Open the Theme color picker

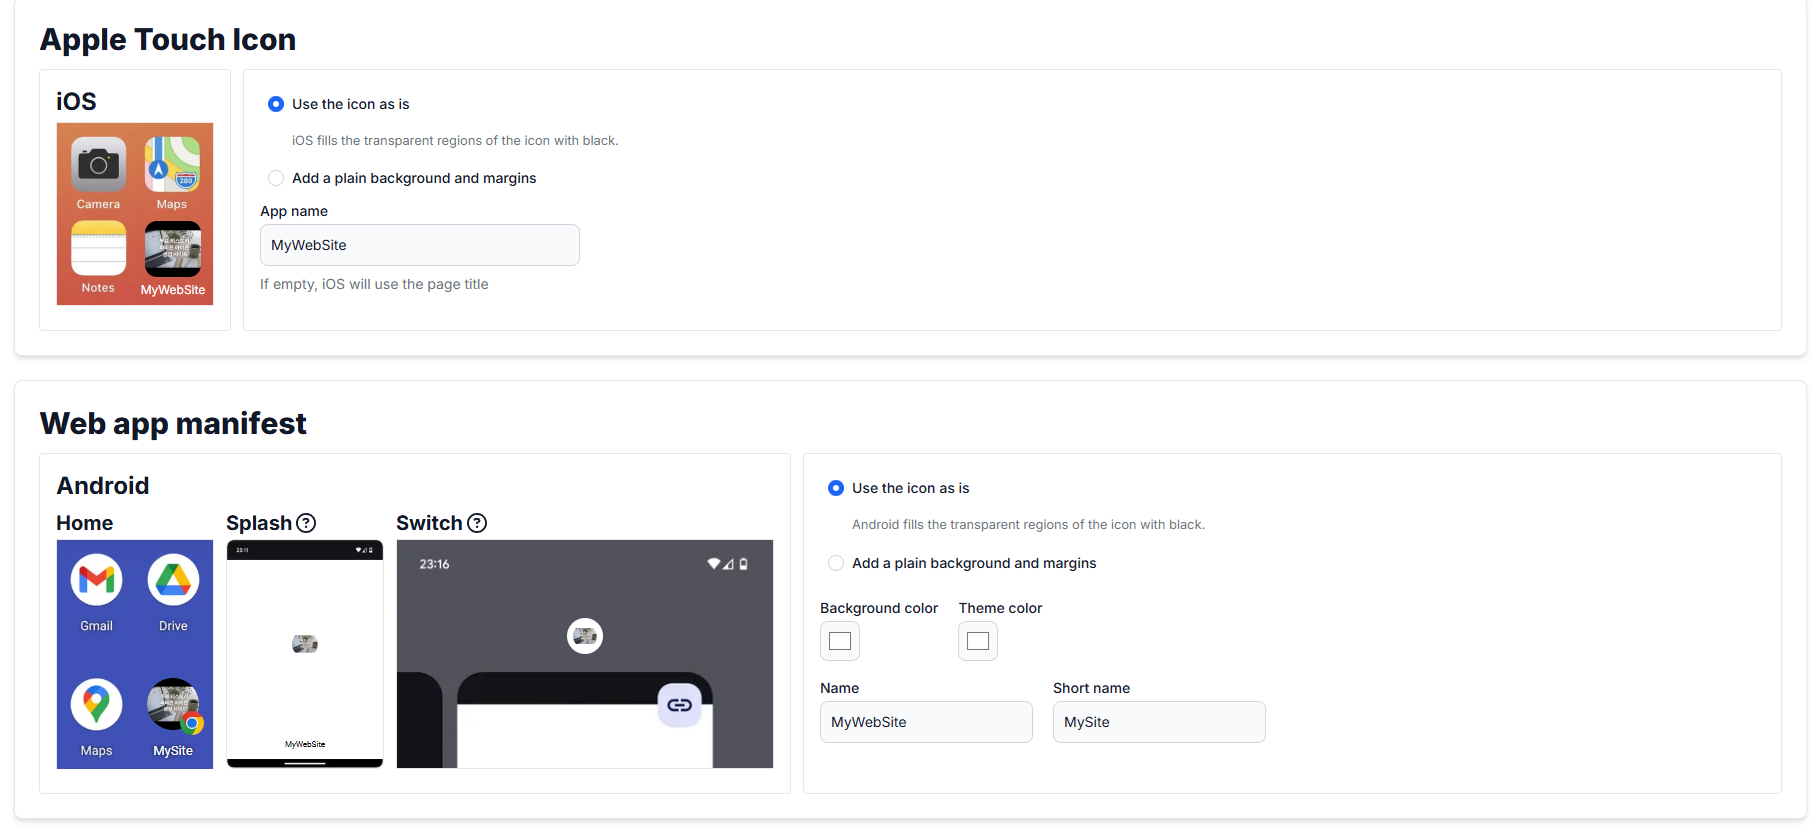coord(978,641)
